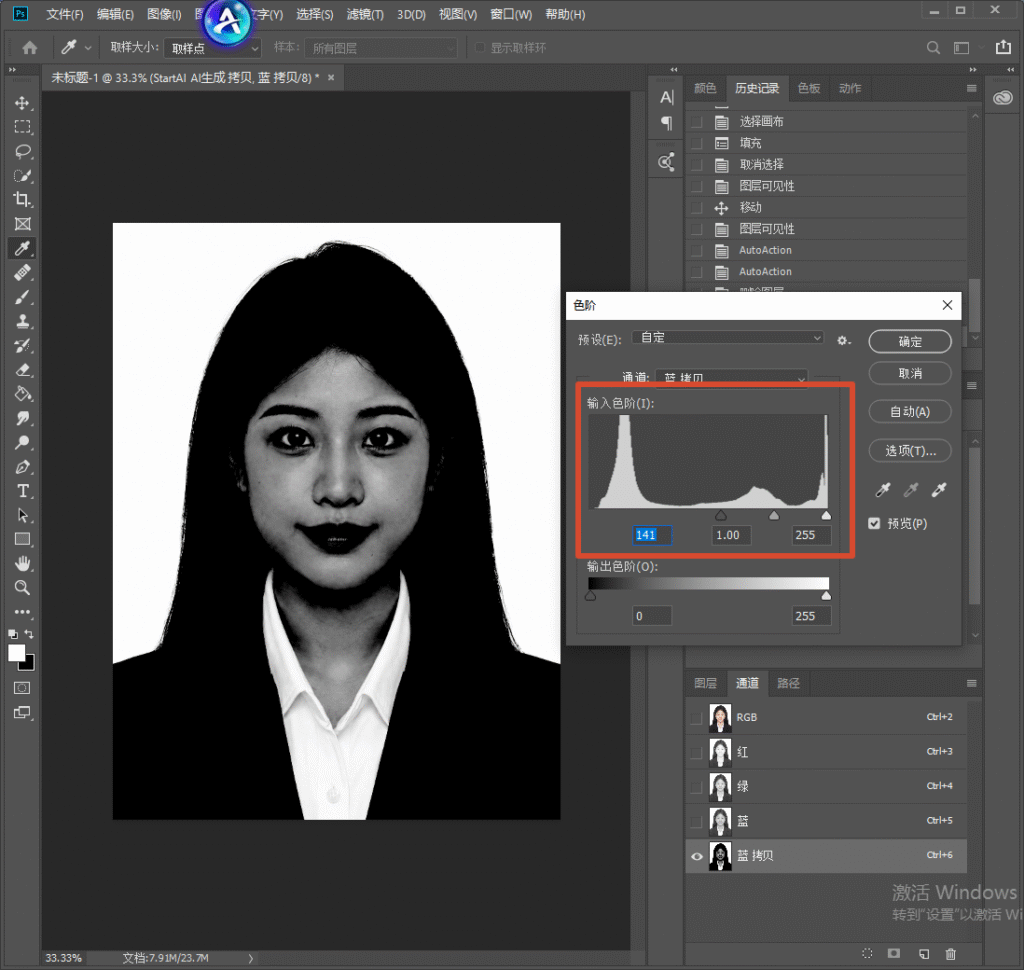Screen dimensions: 1024x970
Task: Click the 自动(A) button
Action: (910, 412)
